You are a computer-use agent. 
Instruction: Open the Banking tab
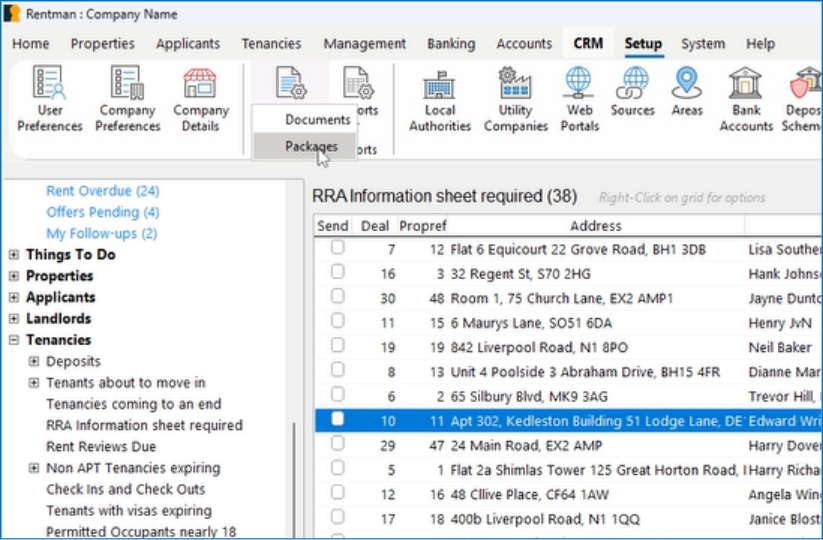click(451, 44)
